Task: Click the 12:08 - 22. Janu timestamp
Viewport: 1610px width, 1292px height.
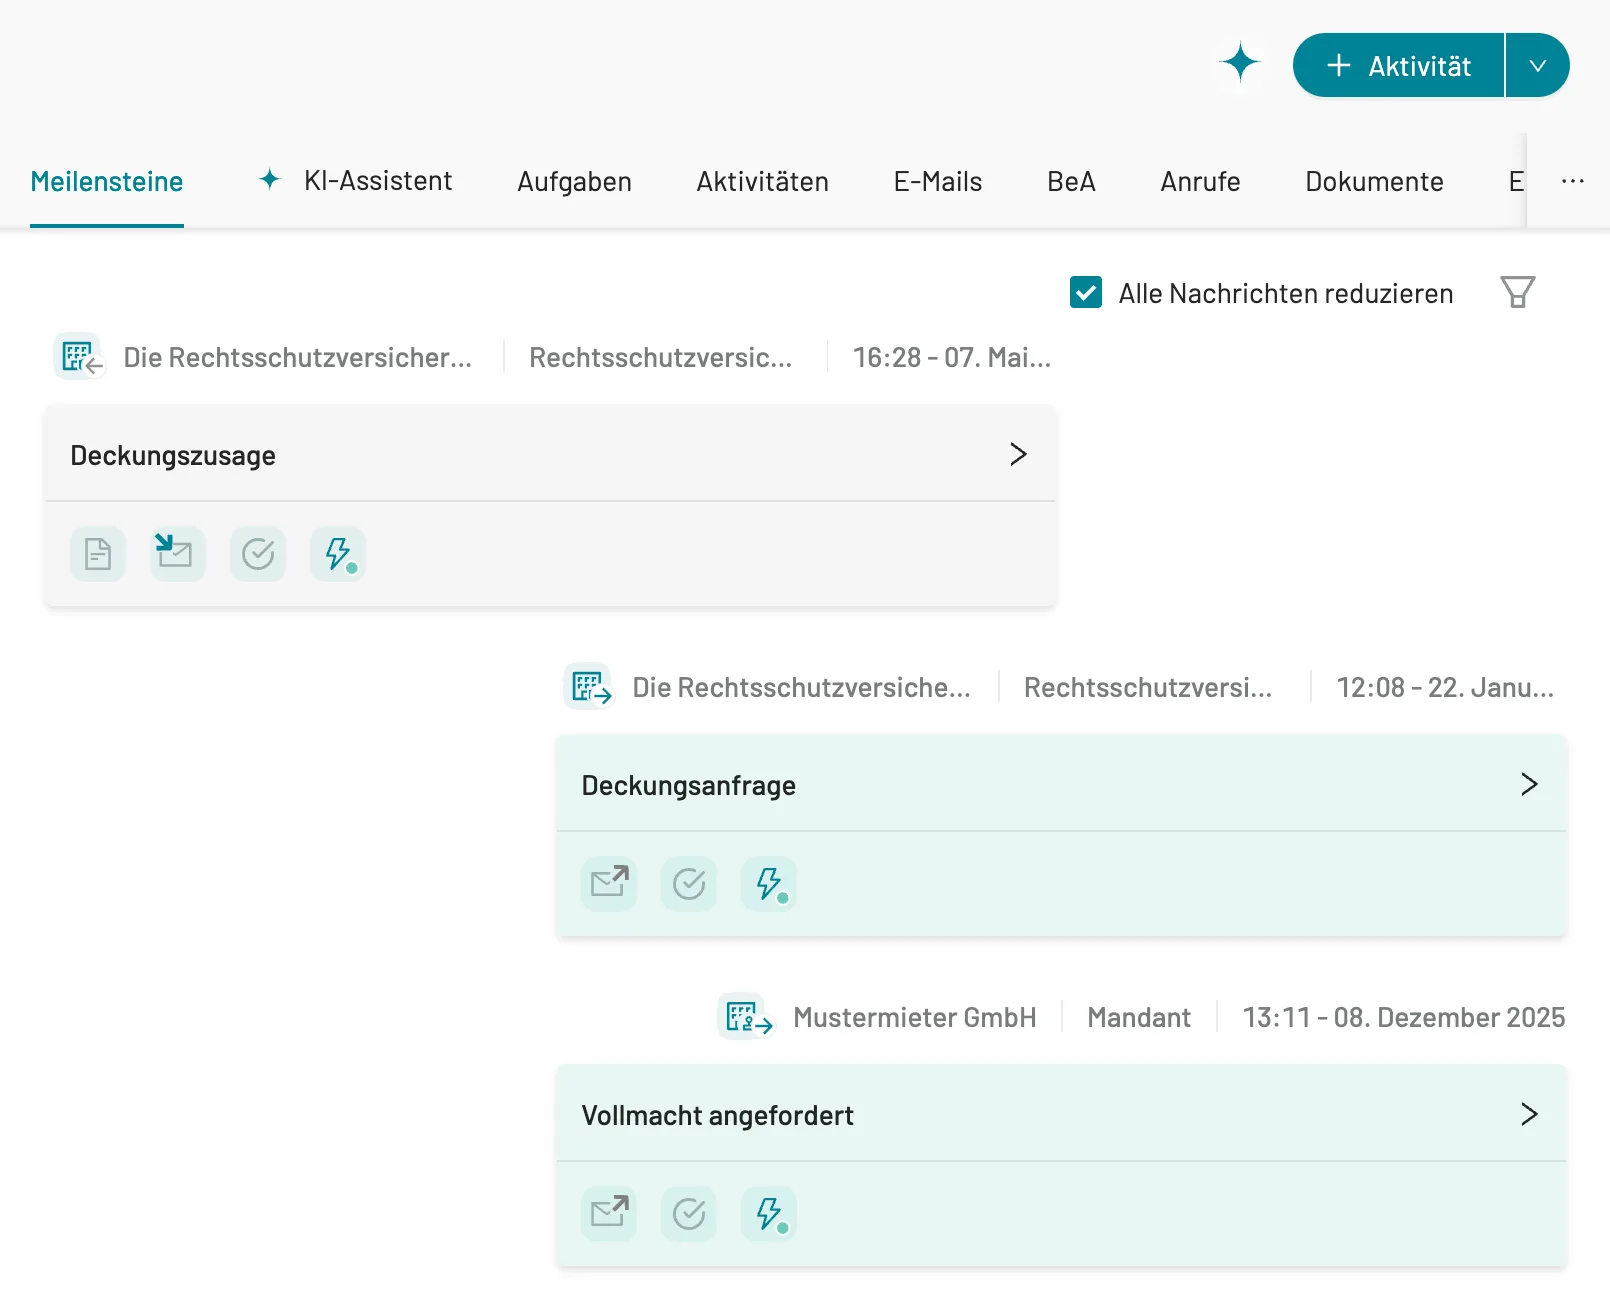Action: 1445,687
